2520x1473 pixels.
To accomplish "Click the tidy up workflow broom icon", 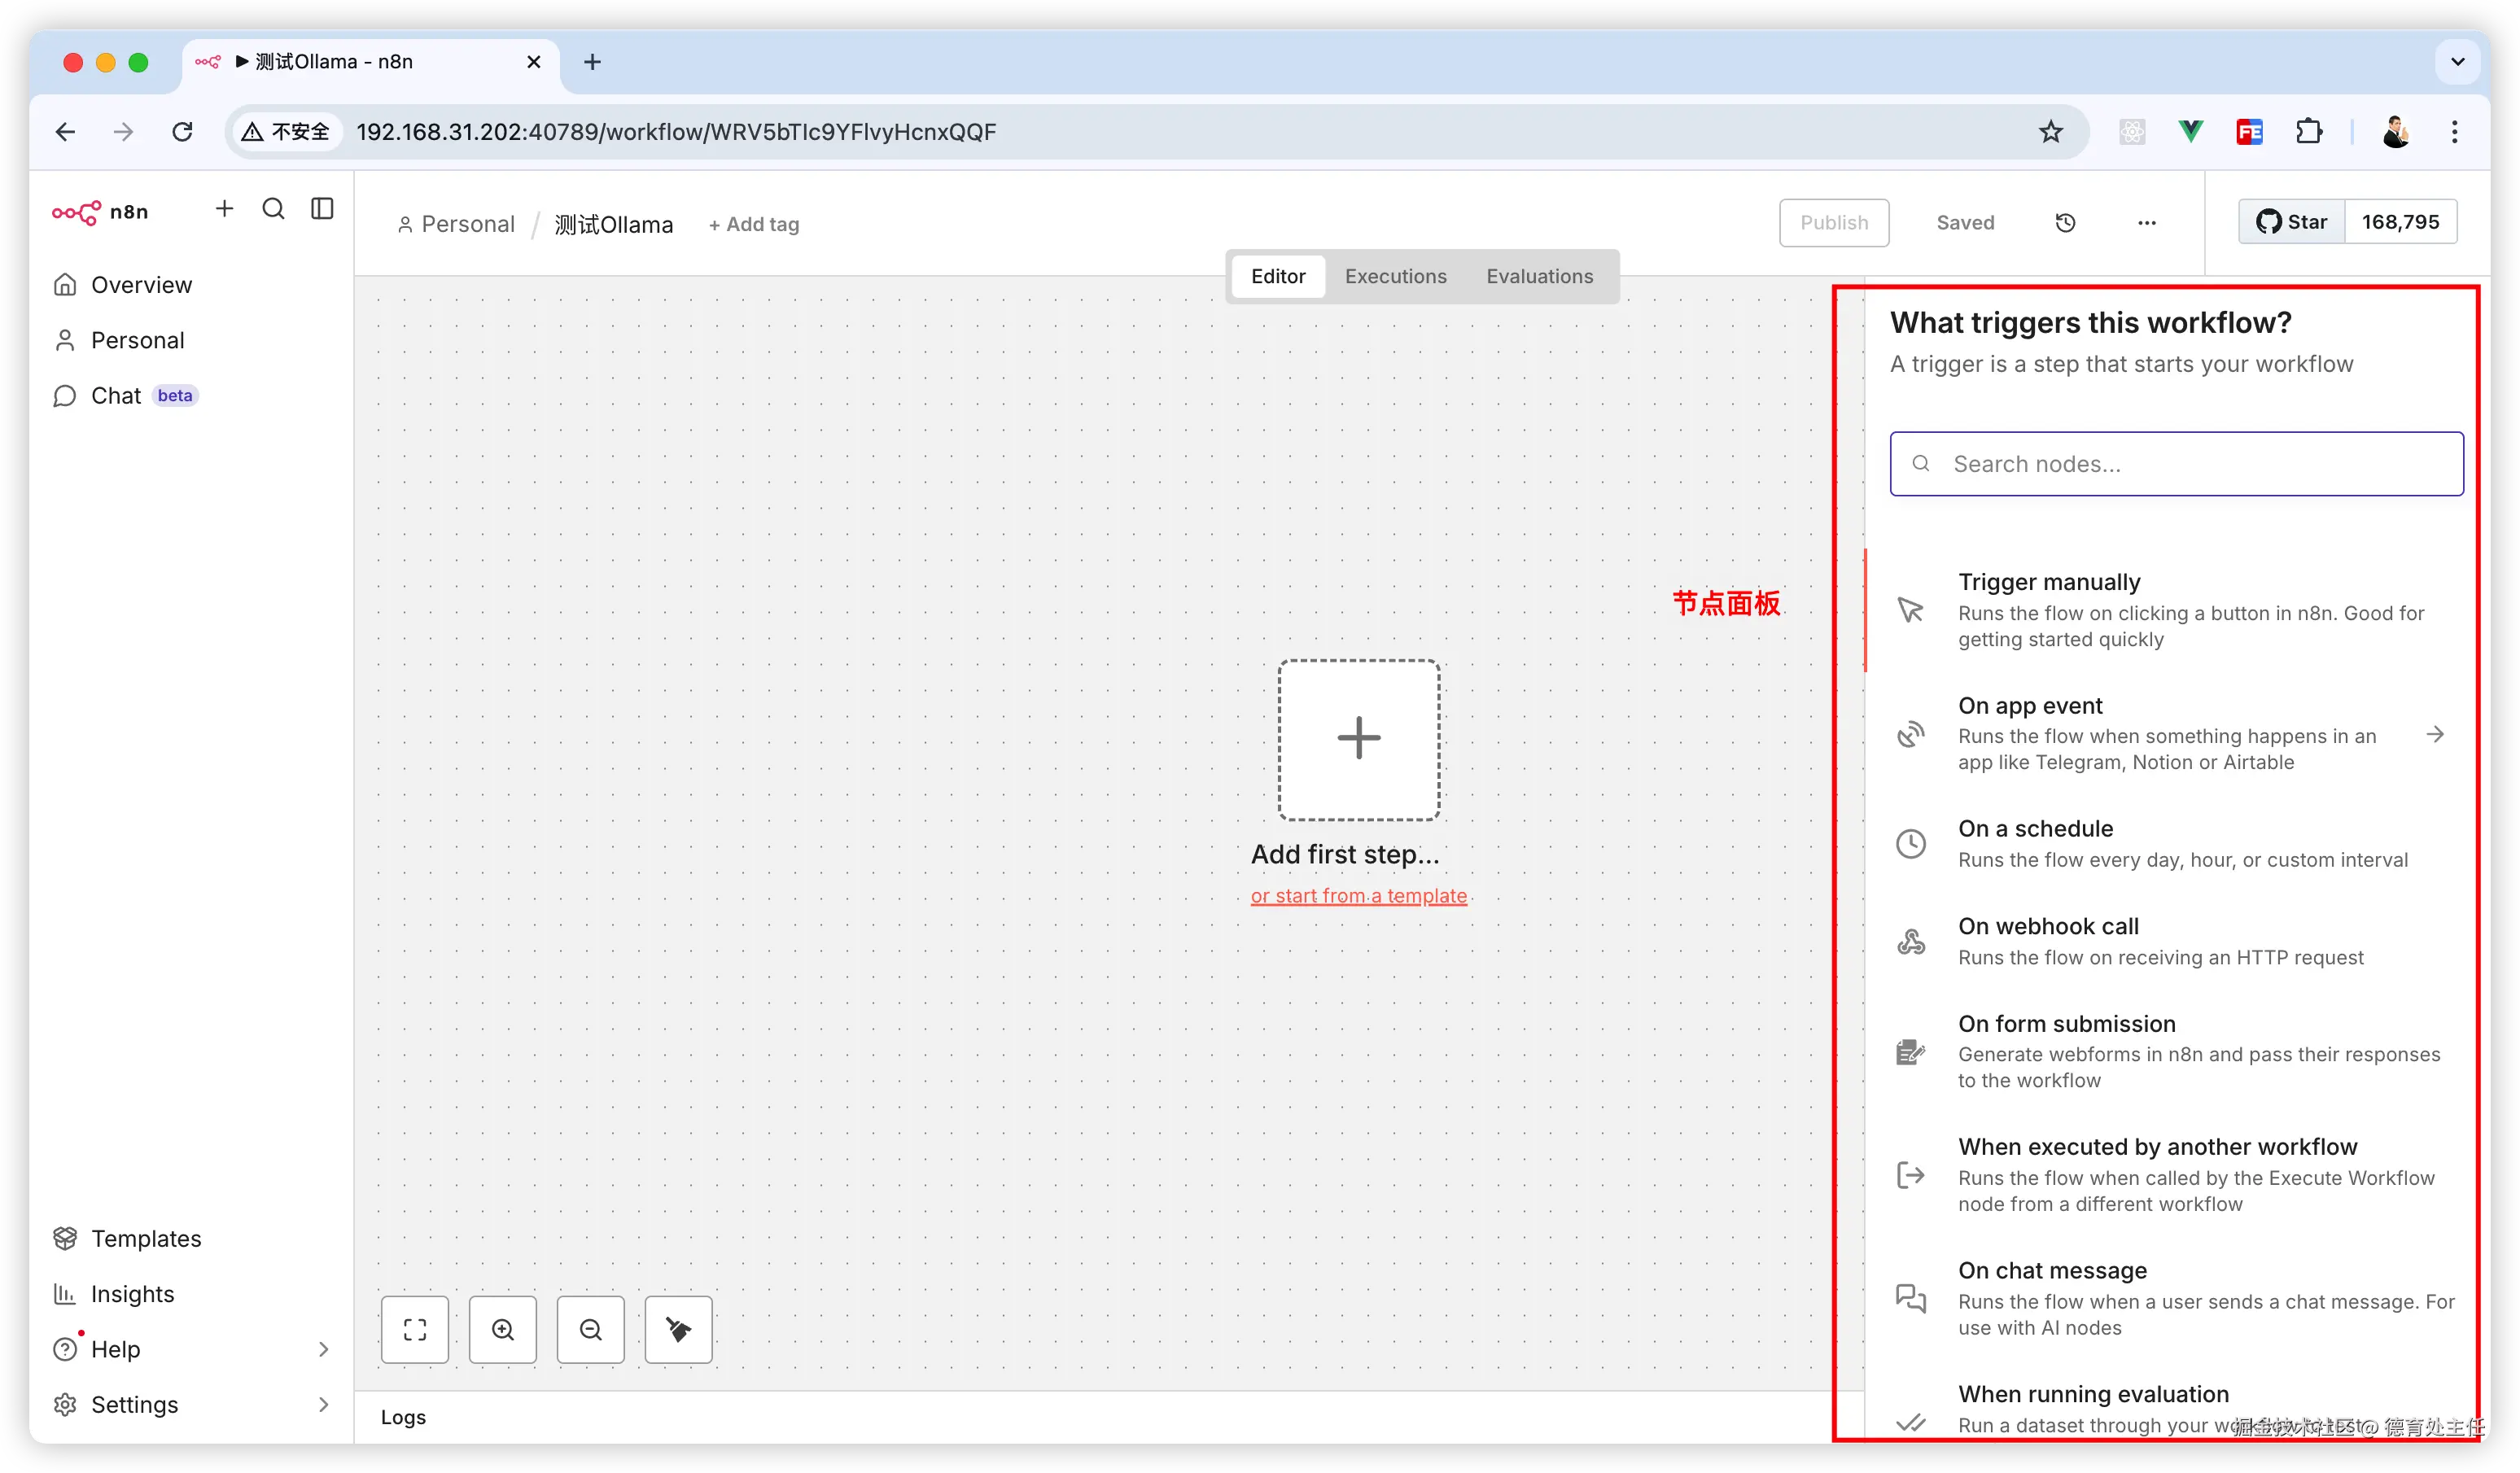I will click(679, 1329).
